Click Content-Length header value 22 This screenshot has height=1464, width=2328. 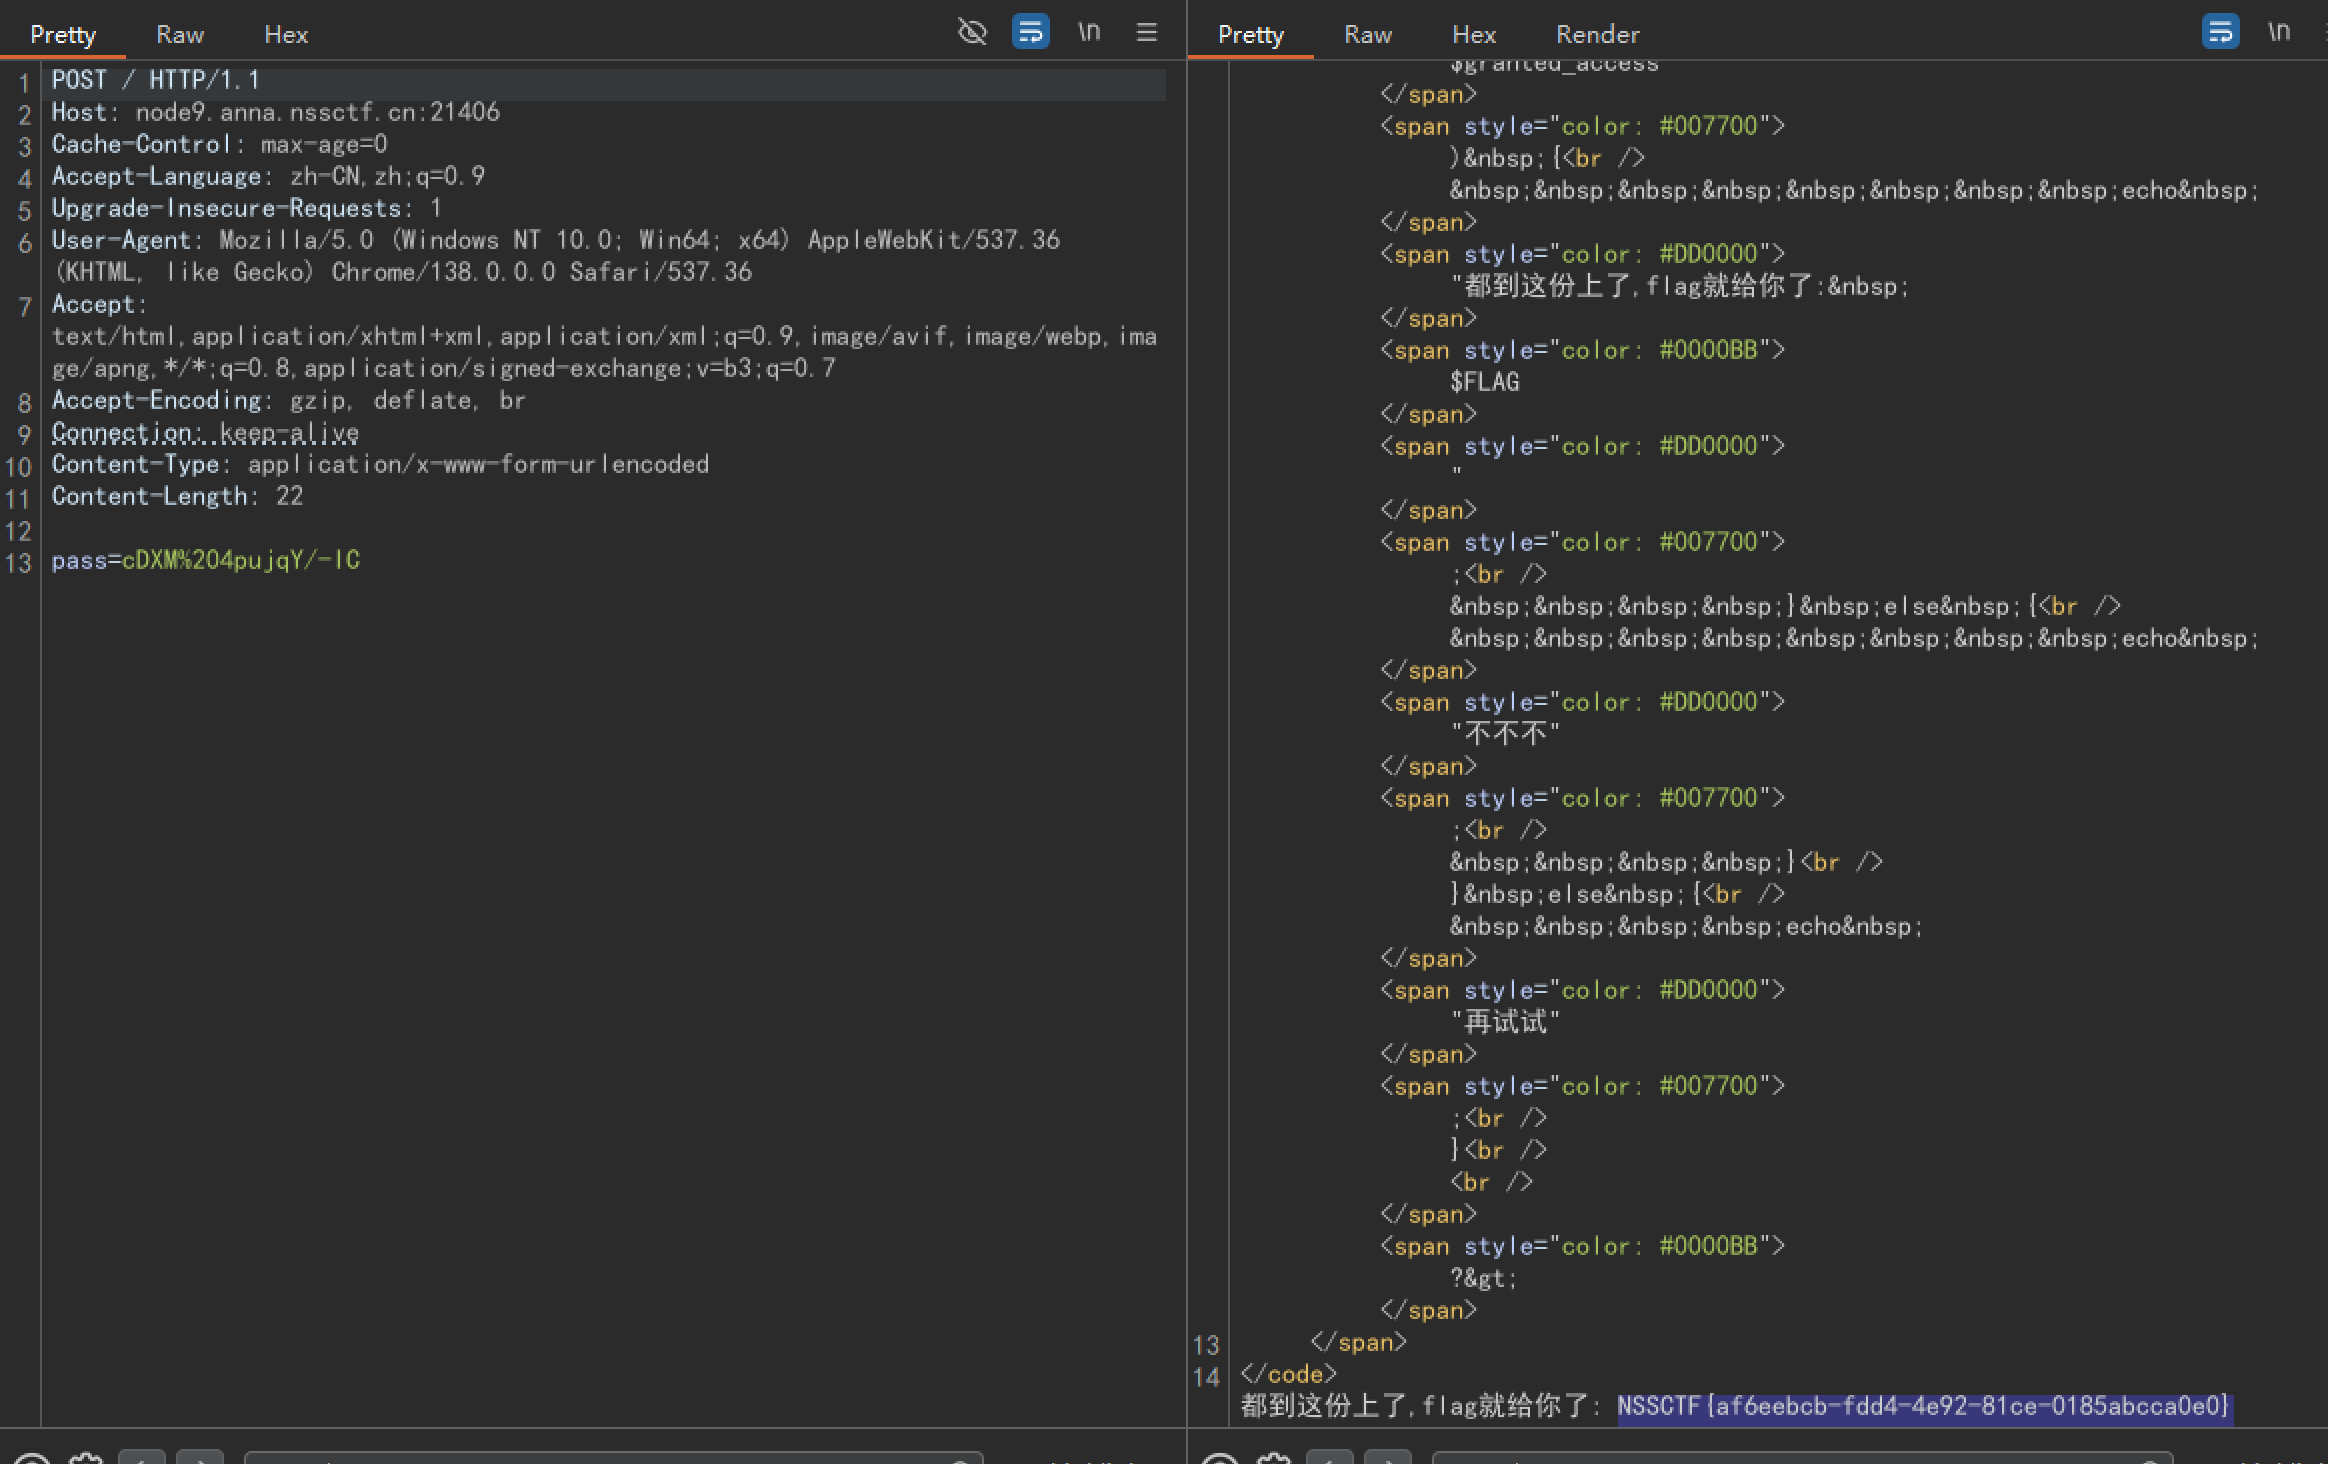[289, 496]
